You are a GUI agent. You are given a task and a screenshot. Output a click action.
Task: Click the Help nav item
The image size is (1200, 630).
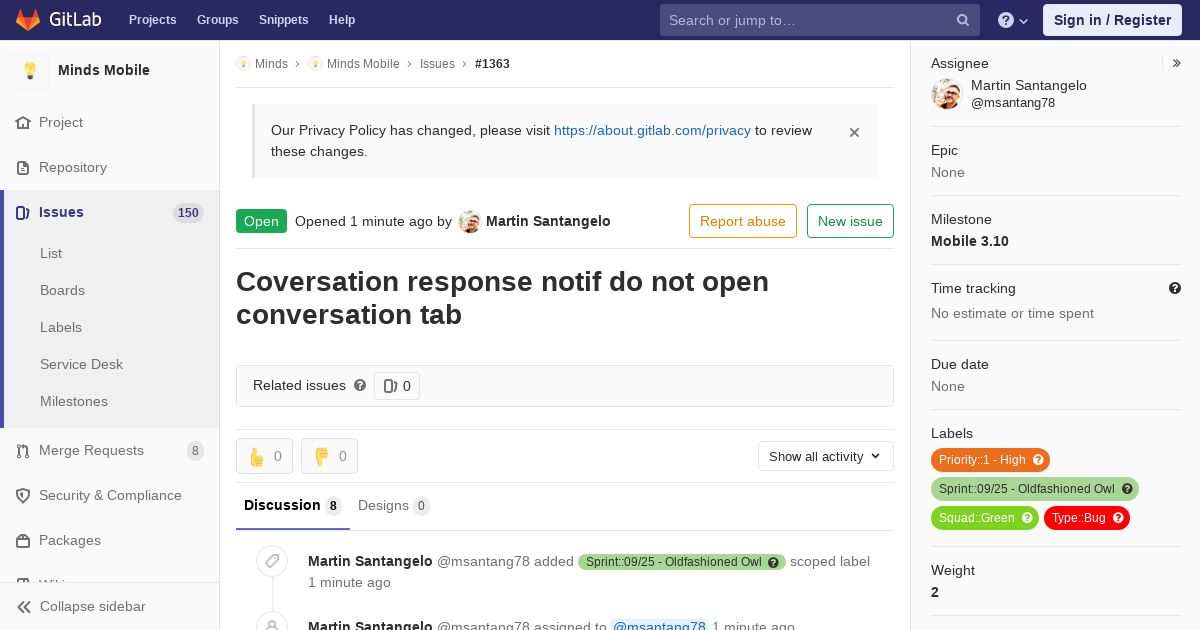point(342,20)
